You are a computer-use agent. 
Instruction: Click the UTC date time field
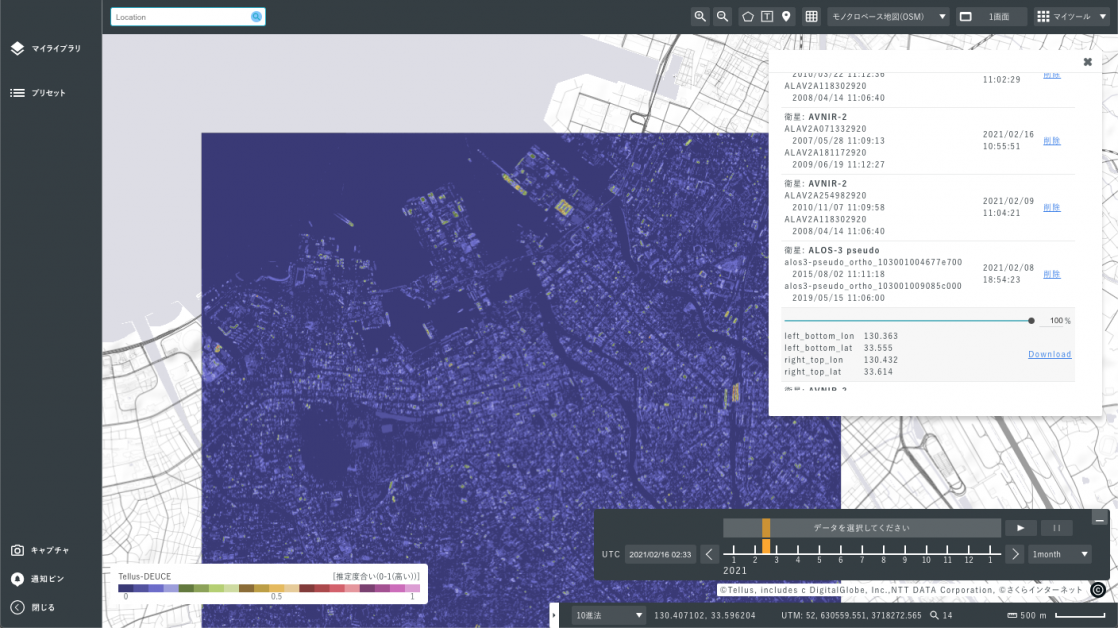click(x=660, y=554)
